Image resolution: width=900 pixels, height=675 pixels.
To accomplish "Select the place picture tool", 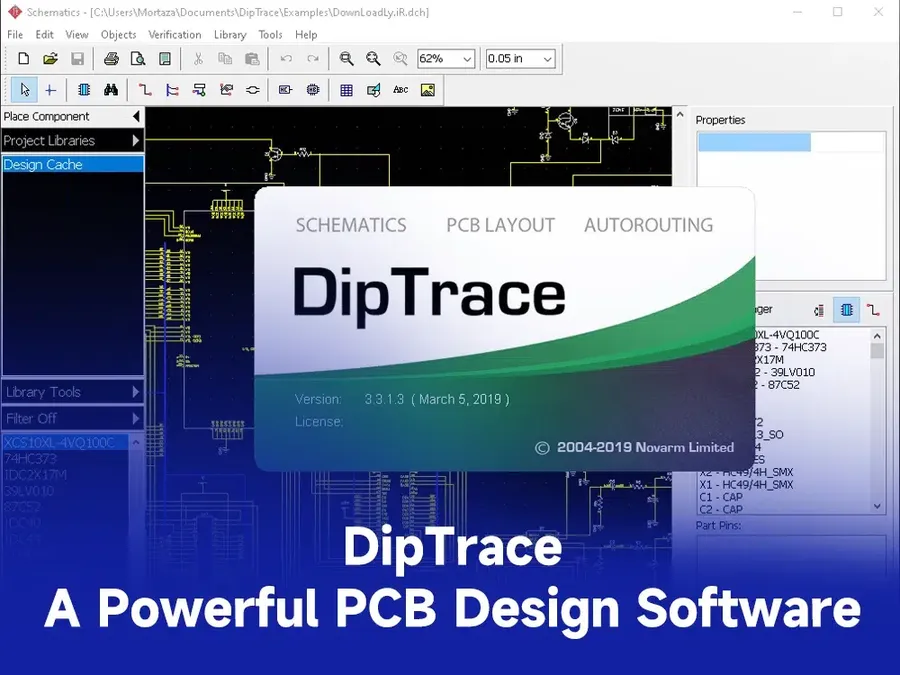I will (x=428, y=90).
